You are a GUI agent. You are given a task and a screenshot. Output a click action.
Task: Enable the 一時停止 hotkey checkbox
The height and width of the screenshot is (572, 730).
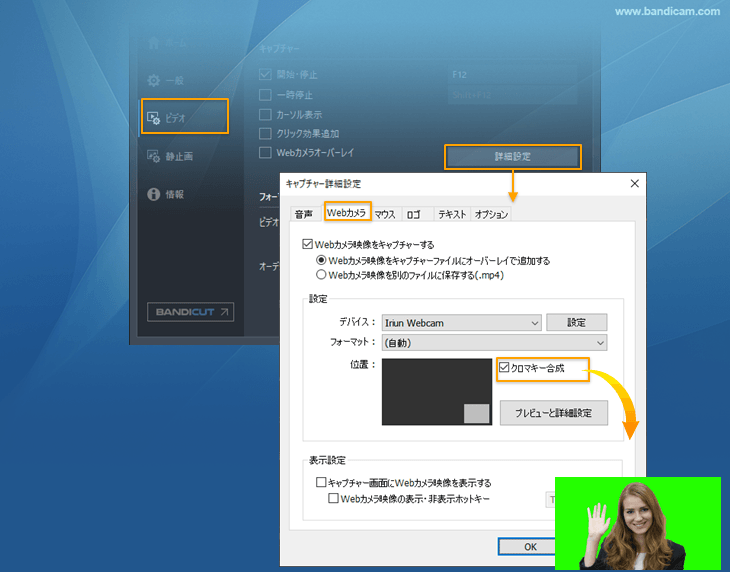coord(265,95)
